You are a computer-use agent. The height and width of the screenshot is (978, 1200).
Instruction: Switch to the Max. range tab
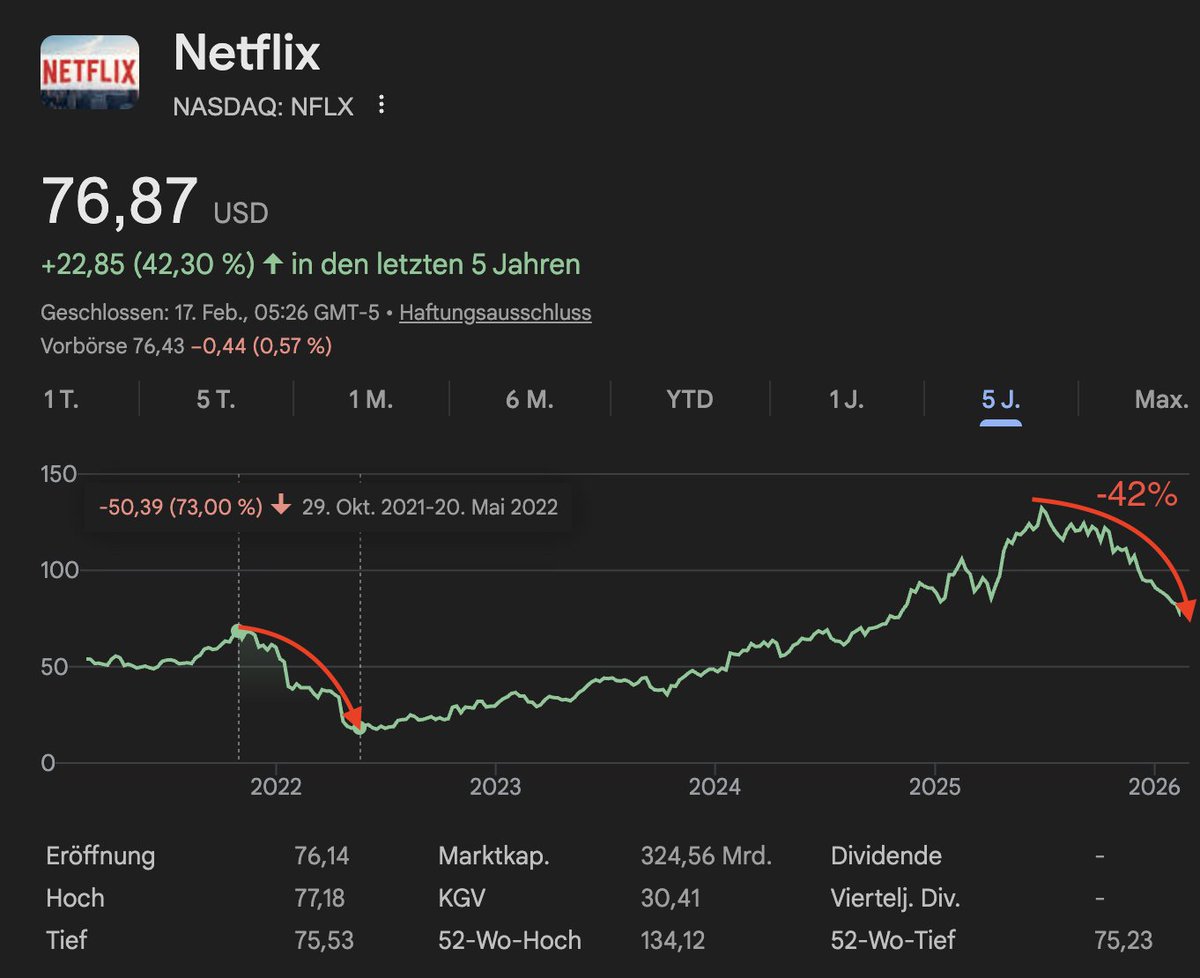pos(1162,400)
